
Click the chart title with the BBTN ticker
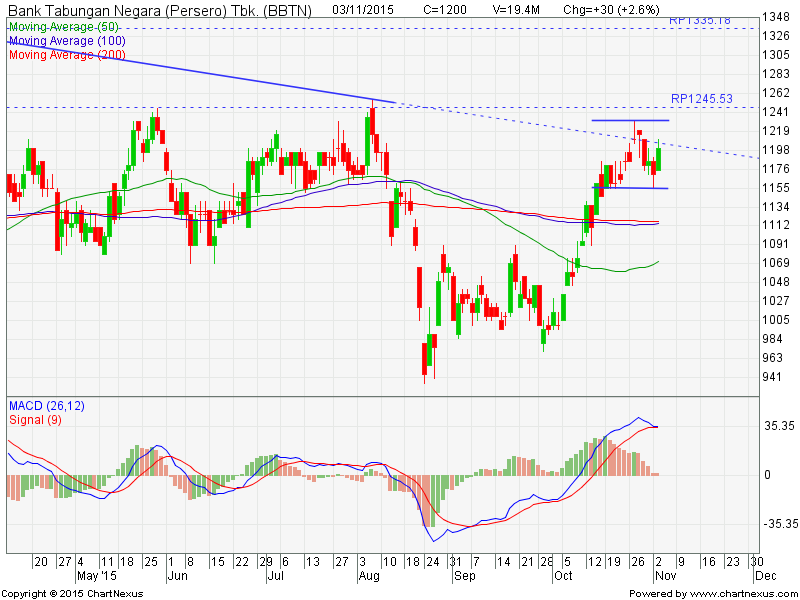159,10
